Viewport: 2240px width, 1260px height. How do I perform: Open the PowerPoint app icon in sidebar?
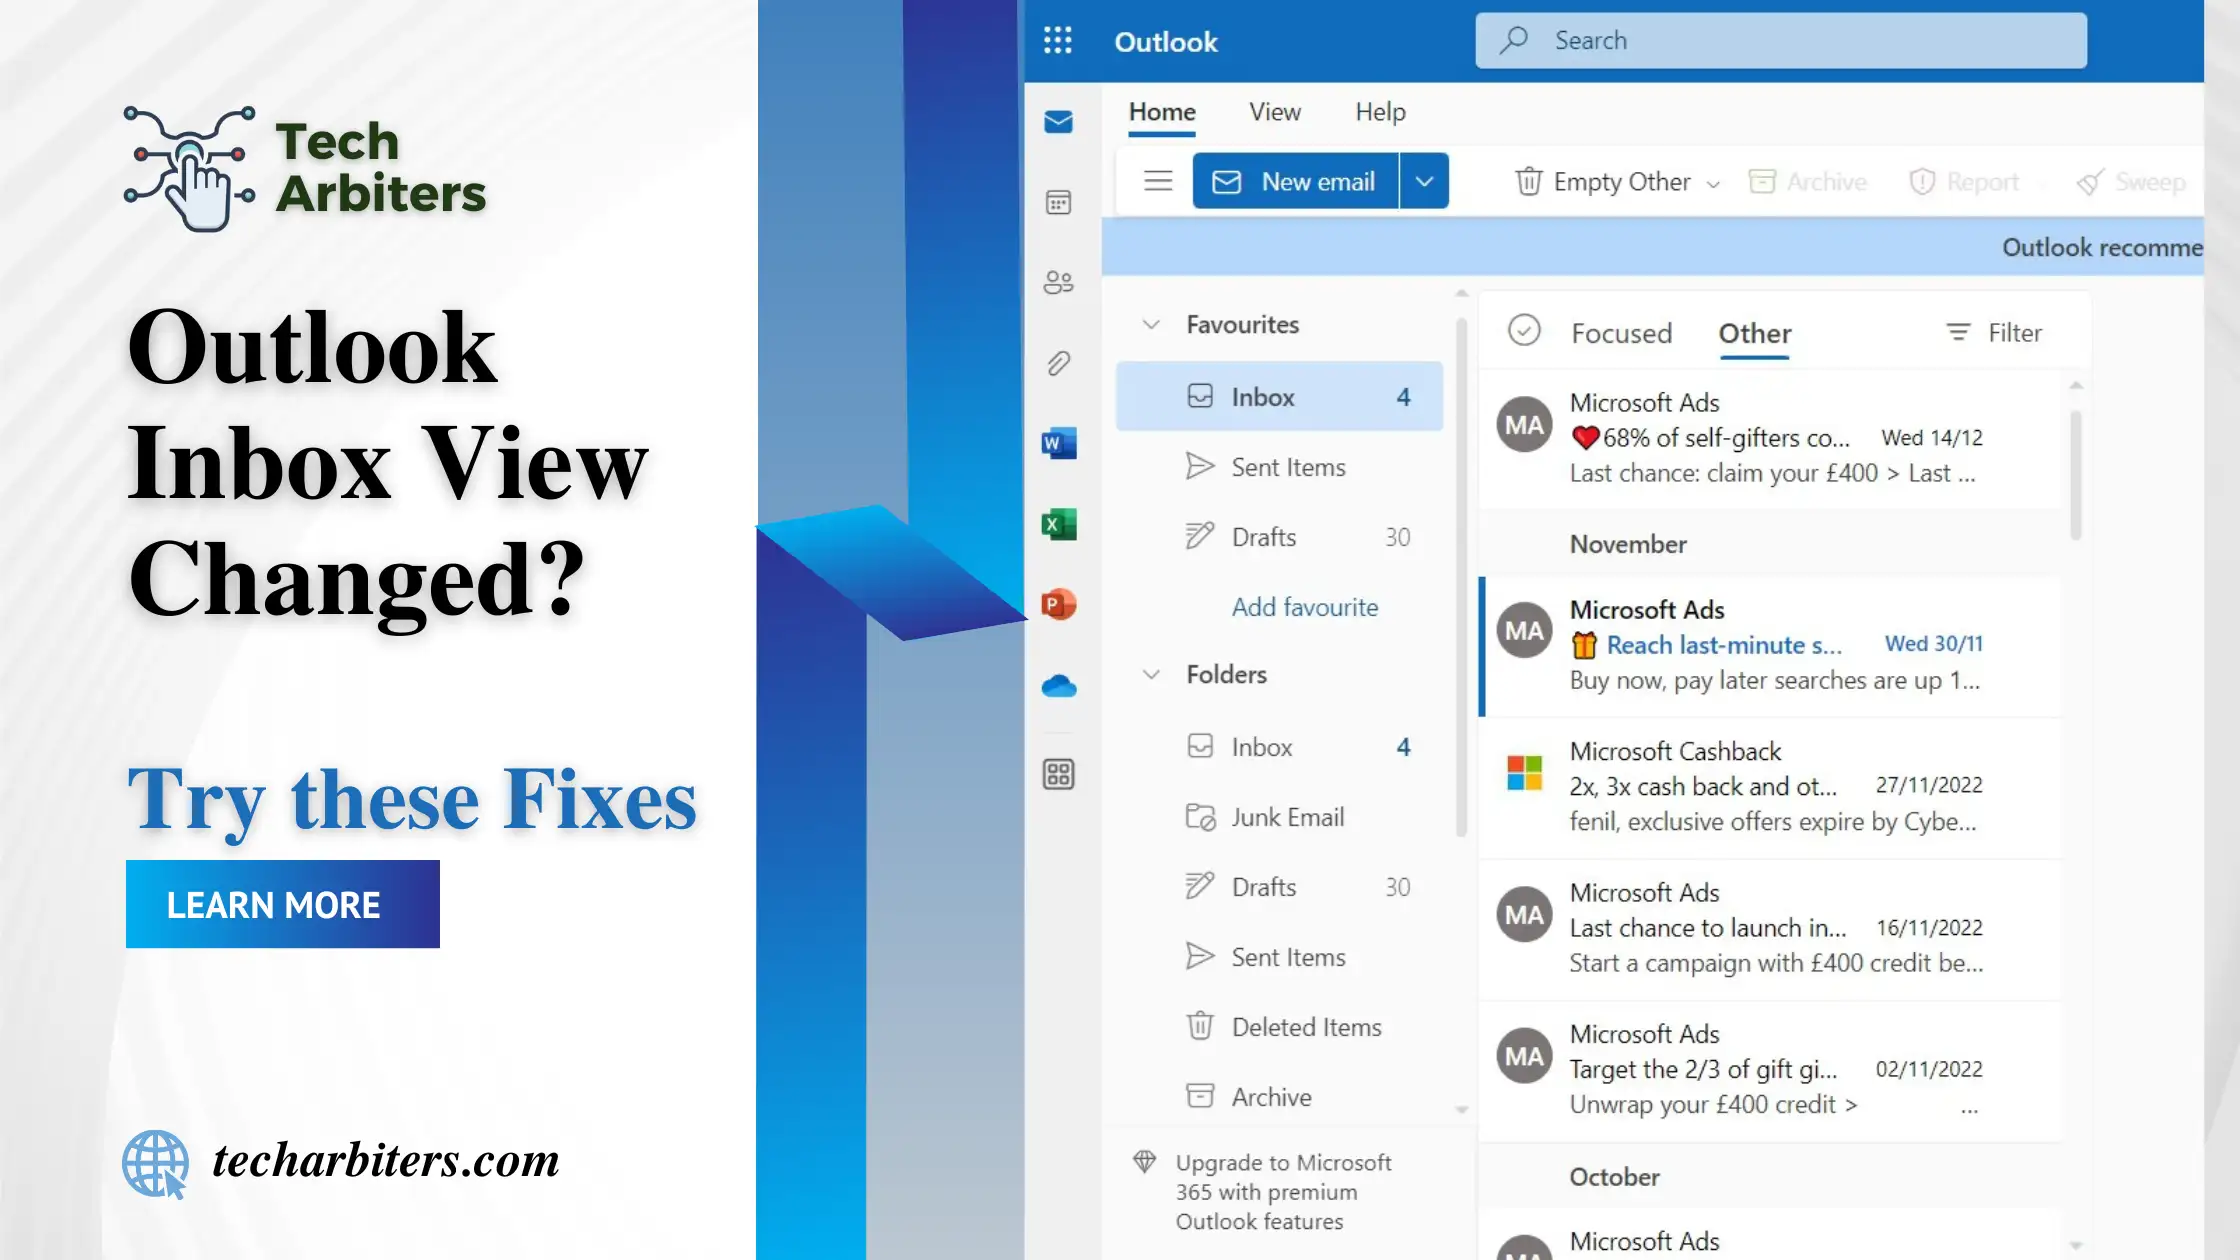1058,603
